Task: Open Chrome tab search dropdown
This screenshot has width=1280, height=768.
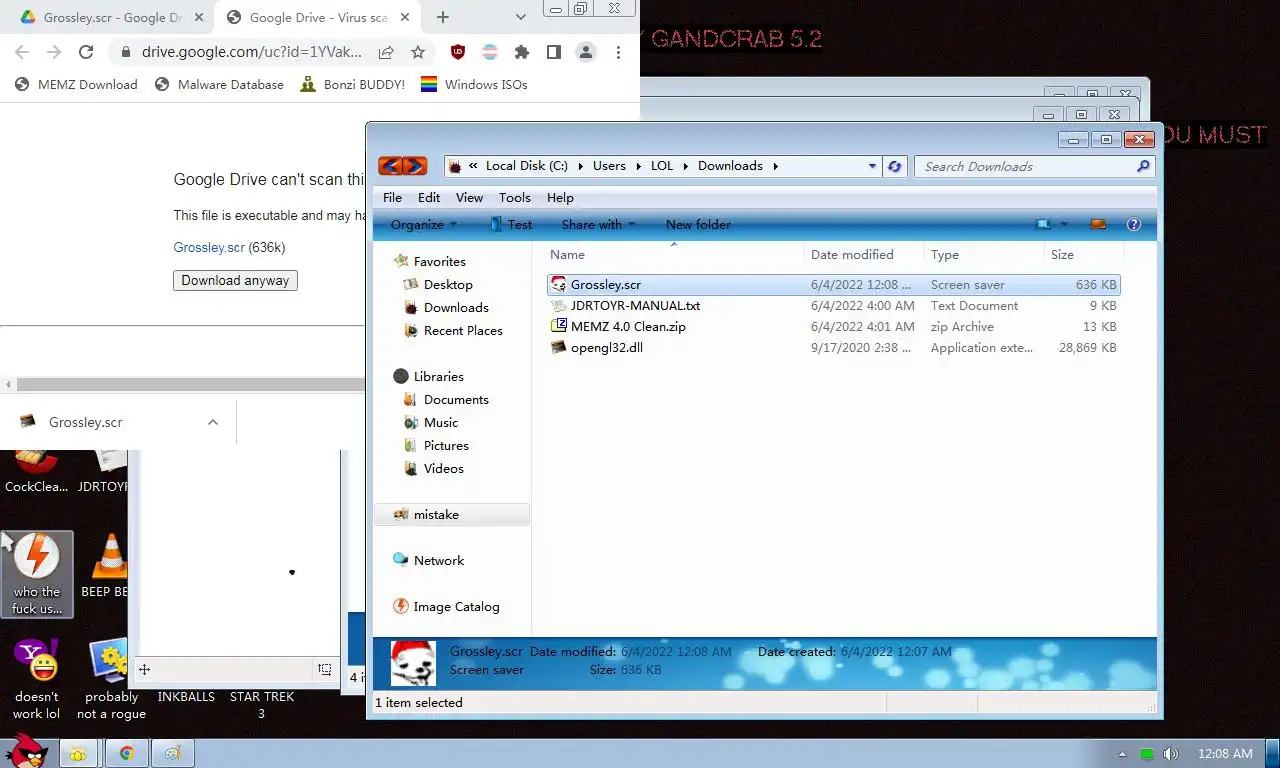Action: point(520,17)
